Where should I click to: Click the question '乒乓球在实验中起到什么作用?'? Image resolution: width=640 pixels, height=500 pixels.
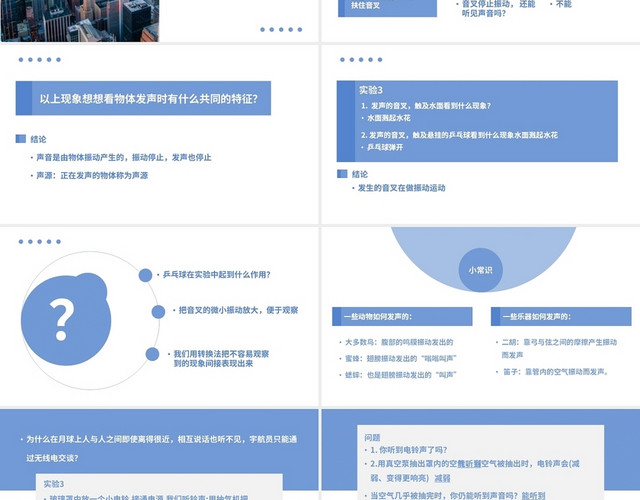pyautogui.click(x=217, y=275)
